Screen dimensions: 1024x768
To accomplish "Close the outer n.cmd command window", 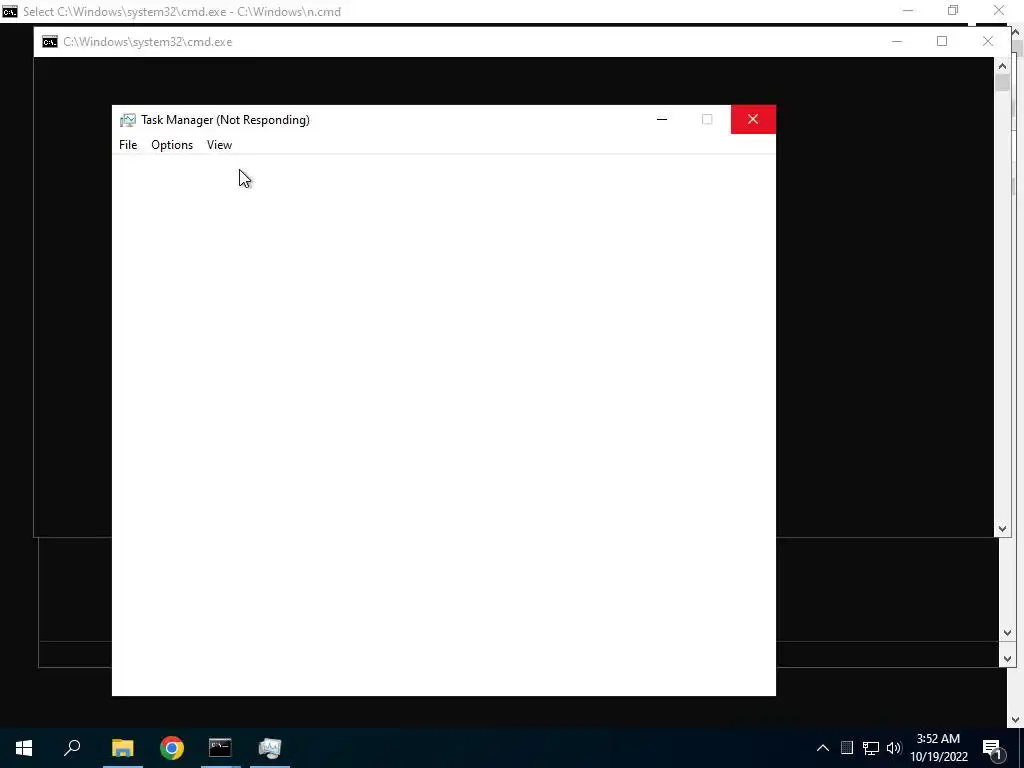I will click(x=999, y=10).
